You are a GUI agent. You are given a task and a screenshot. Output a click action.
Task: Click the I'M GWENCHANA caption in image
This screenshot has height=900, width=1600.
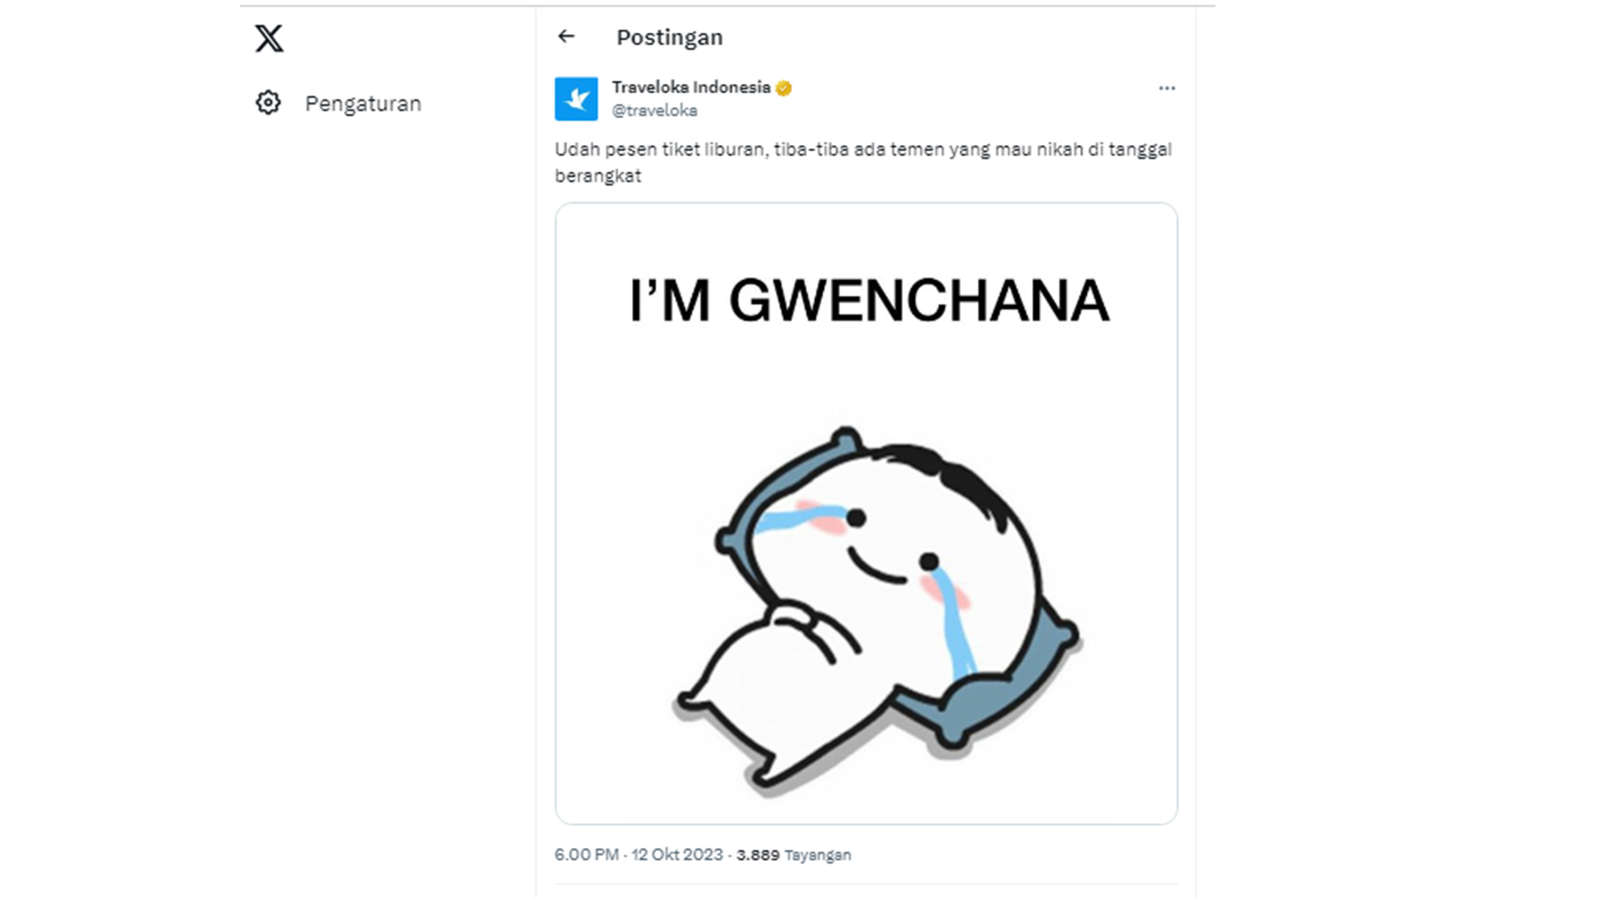(868, 301)
